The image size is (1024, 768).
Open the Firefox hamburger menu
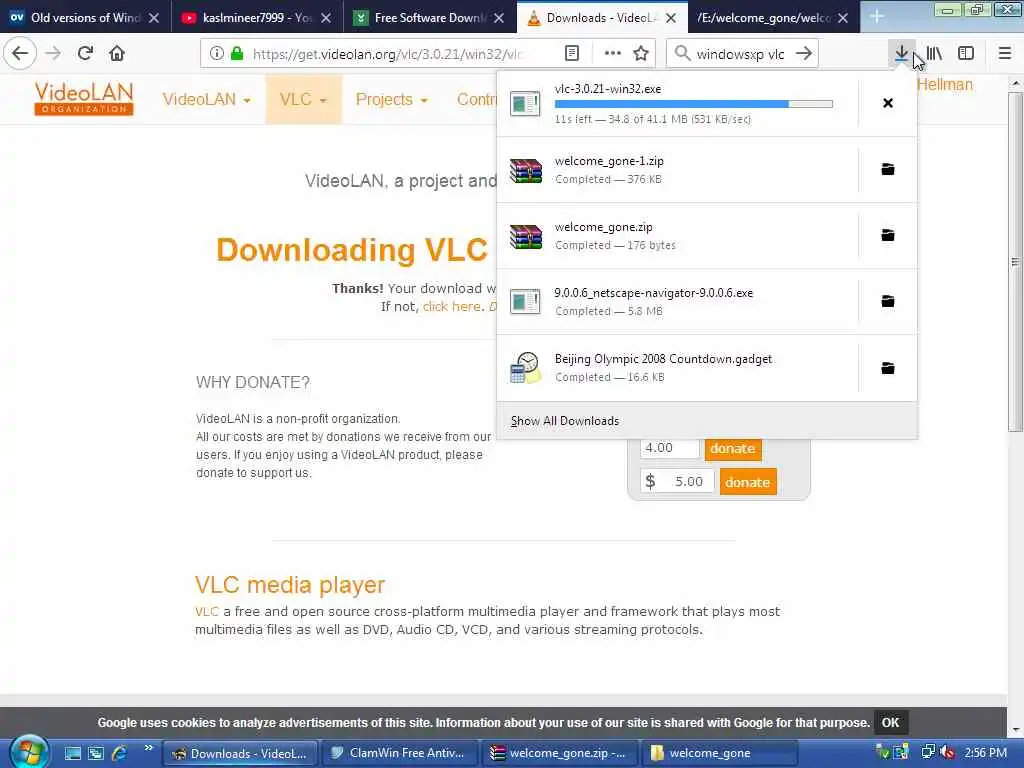[x=1005, y=54]
